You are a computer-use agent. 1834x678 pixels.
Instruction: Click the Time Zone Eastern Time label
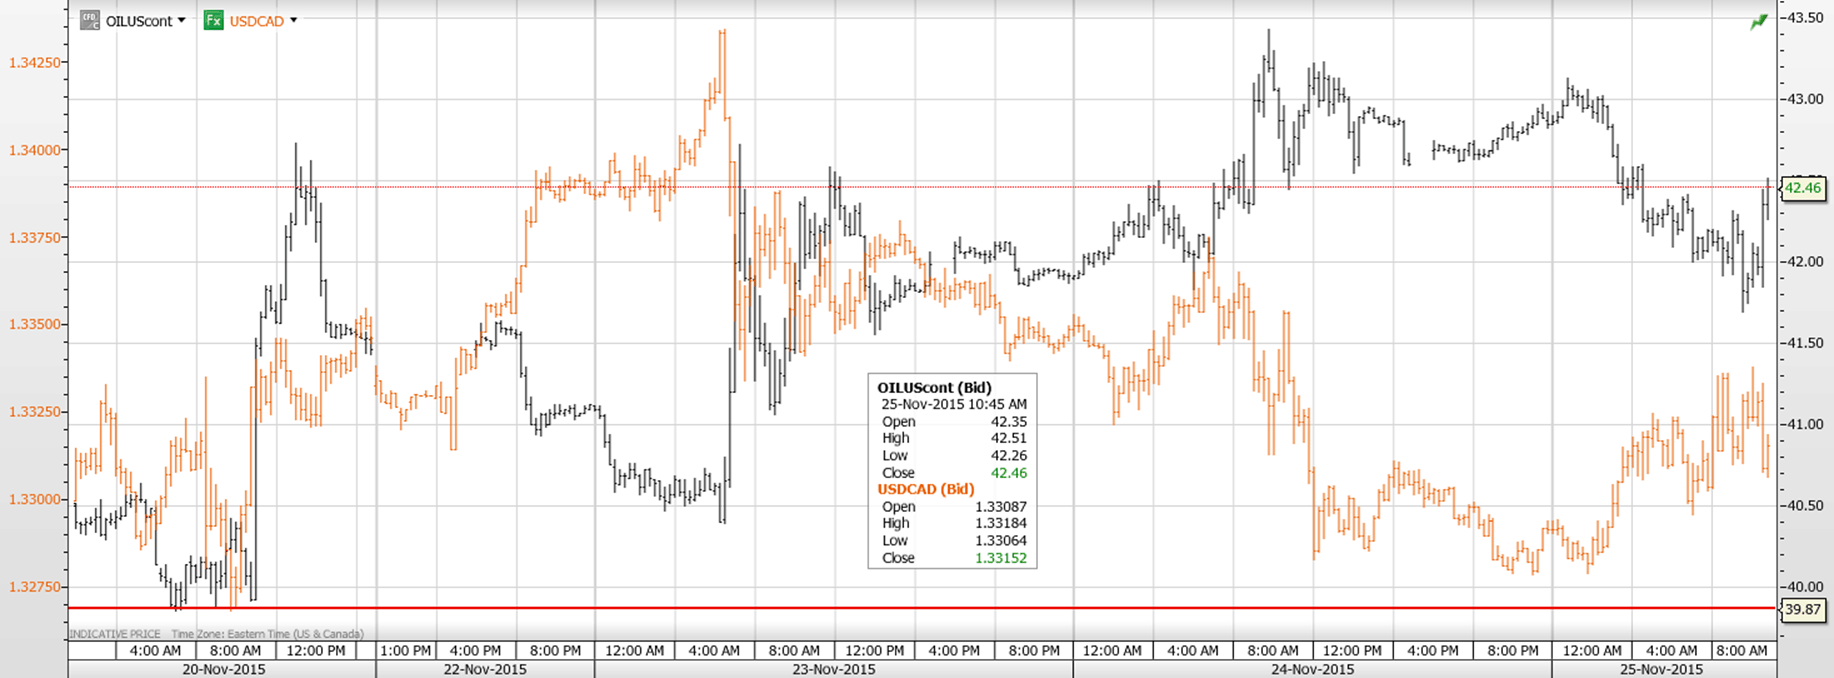point(267,634)
